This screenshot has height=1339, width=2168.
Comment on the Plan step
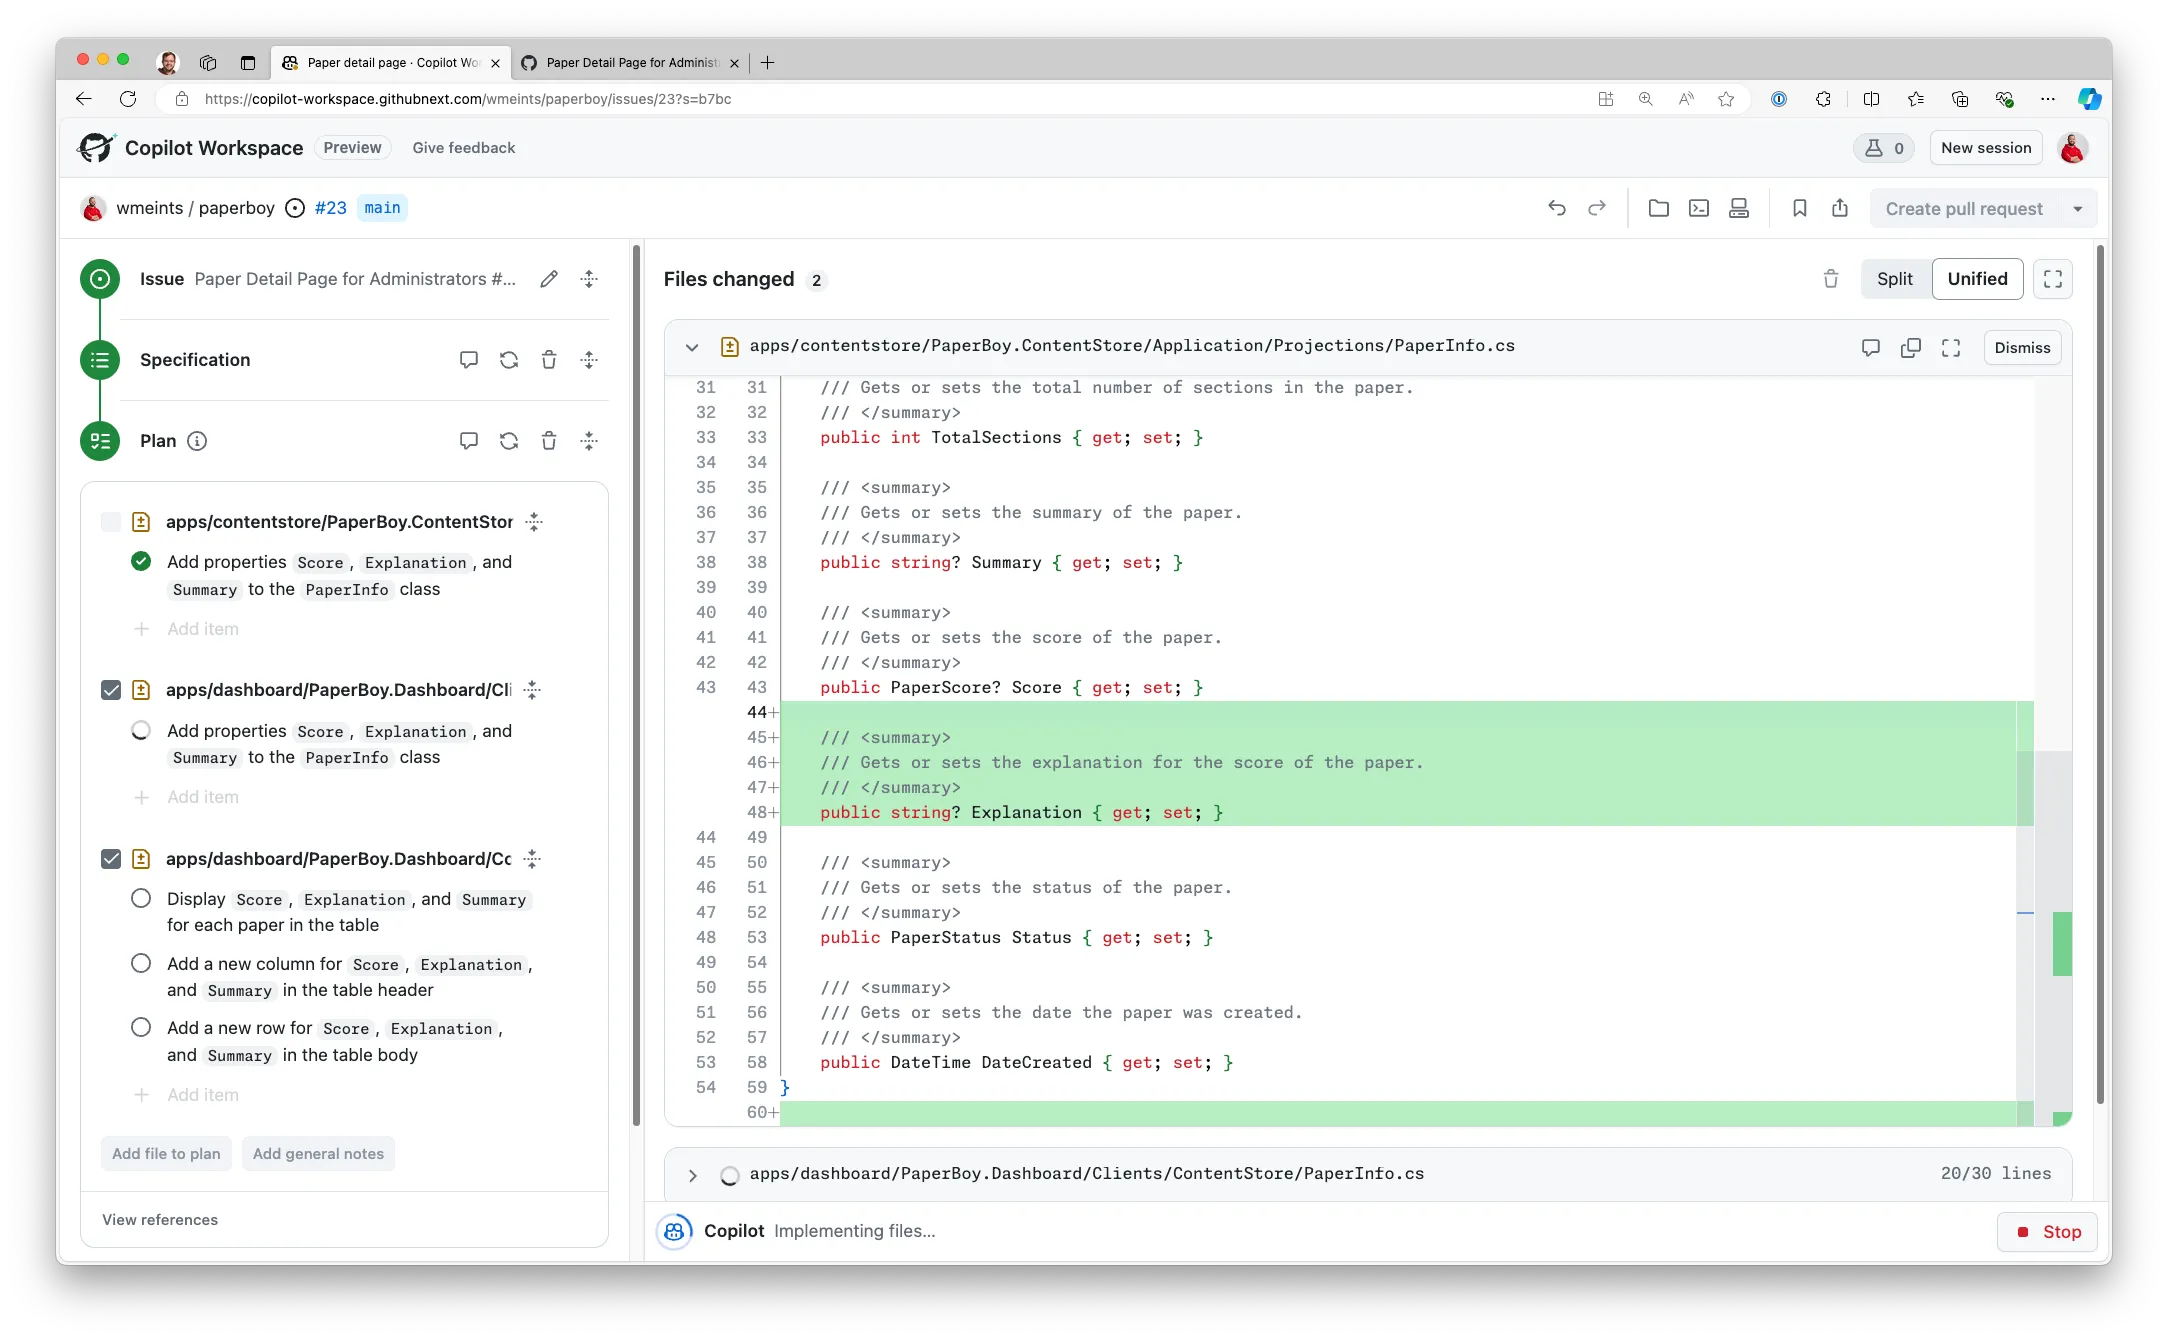pos(469,441)
